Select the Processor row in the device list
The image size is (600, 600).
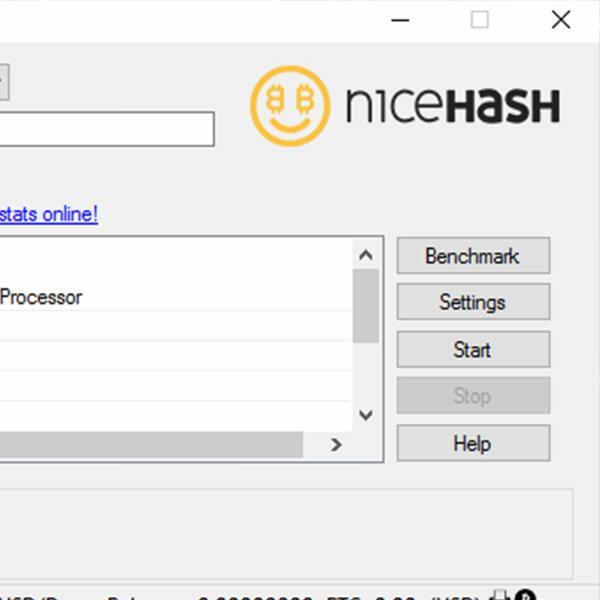176,297
